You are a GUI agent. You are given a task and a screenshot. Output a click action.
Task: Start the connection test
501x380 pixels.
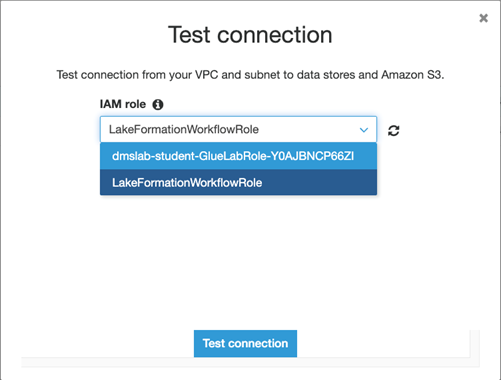245,343
